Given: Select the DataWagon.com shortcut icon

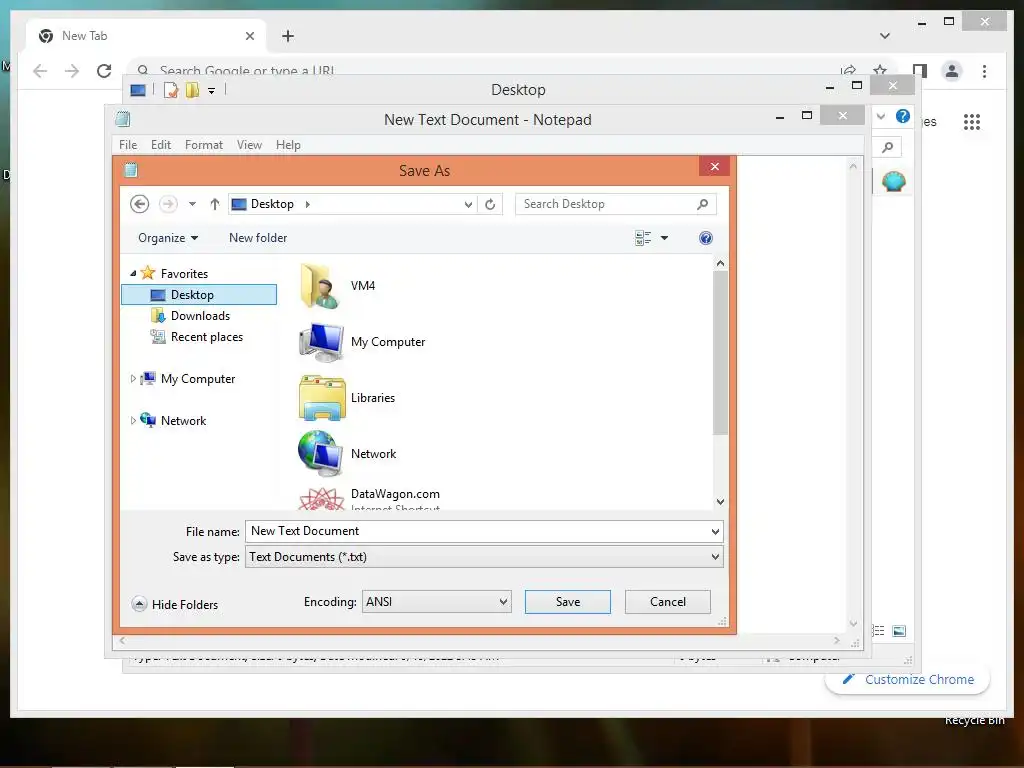Looking at the screenshot, I should tap(321, 499).
